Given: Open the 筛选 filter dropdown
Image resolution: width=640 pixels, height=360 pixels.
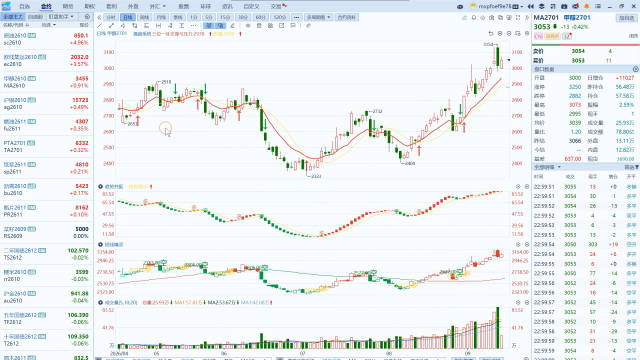Looking at the screenshot, I should (631, 167).
